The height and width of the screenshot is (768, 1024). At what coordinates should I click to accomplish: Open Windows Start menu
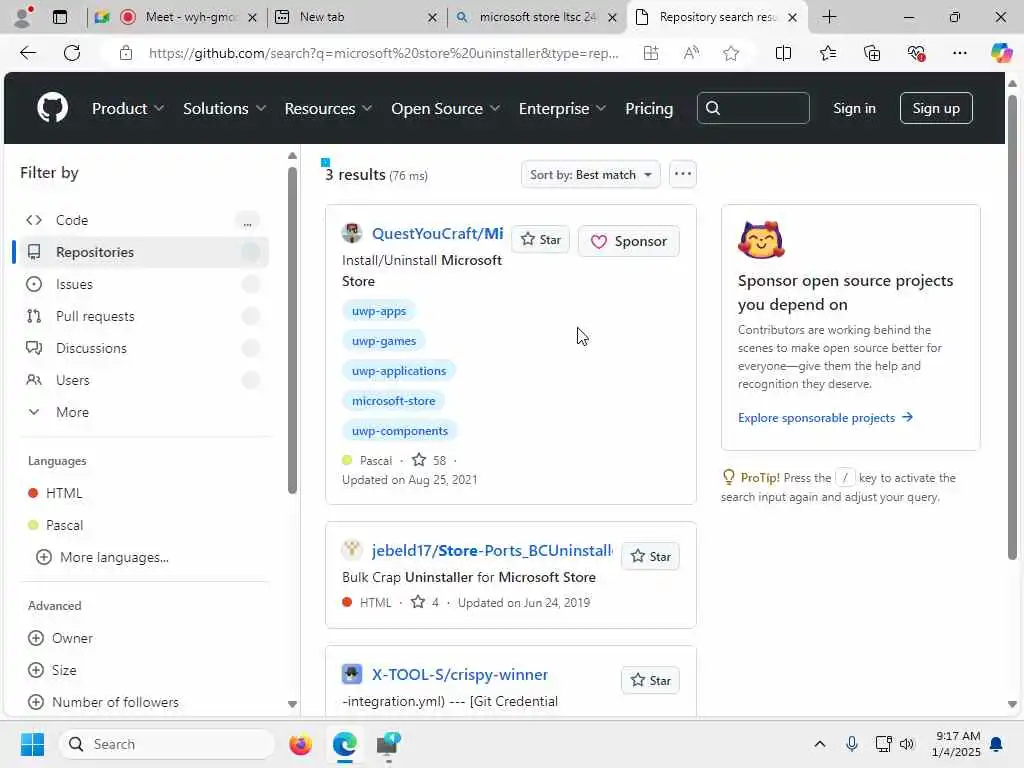[32, 744]
